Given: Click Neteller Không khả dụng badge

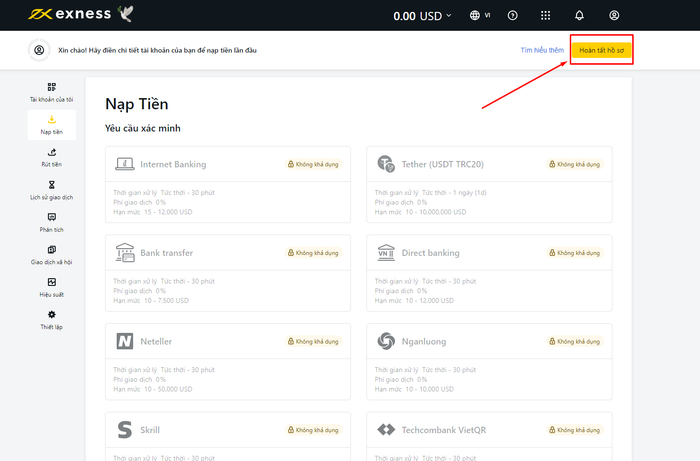Looking at the screenshot, I should (x=313, y=341).
